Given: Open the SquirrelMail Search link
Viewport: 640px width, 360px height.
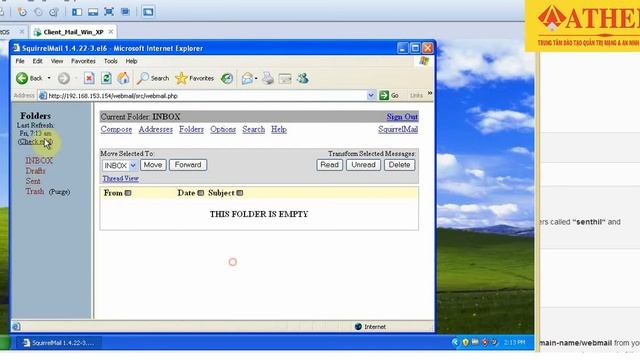Looking at the screenshot, I should point(253,129).
